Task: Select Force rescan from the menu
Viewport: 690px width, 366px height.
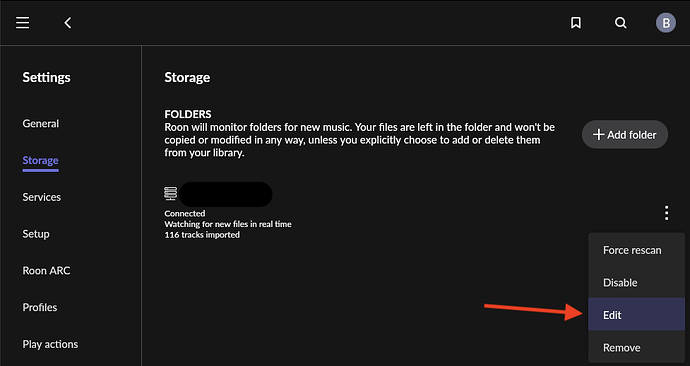Action: (636, 250)
